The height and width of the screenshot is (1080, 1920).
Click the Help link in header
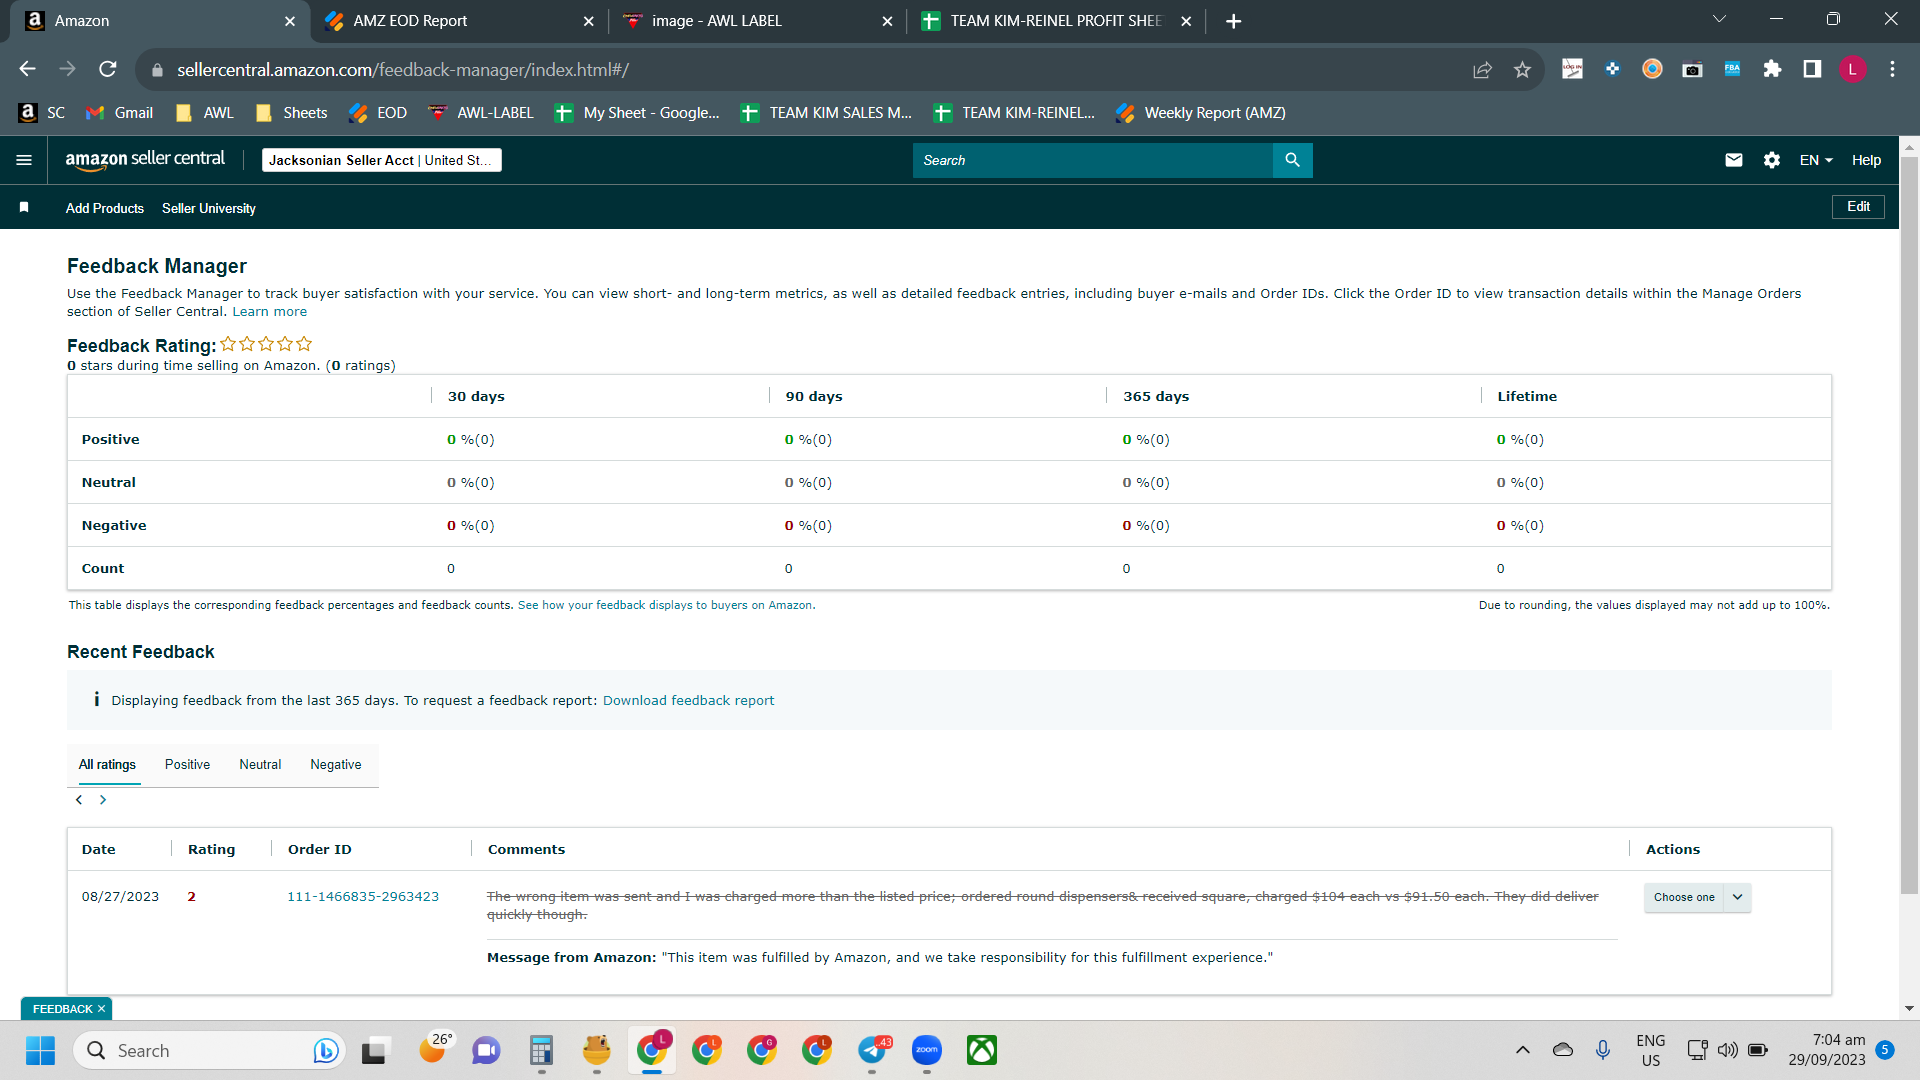click(x=1866, y=160)
